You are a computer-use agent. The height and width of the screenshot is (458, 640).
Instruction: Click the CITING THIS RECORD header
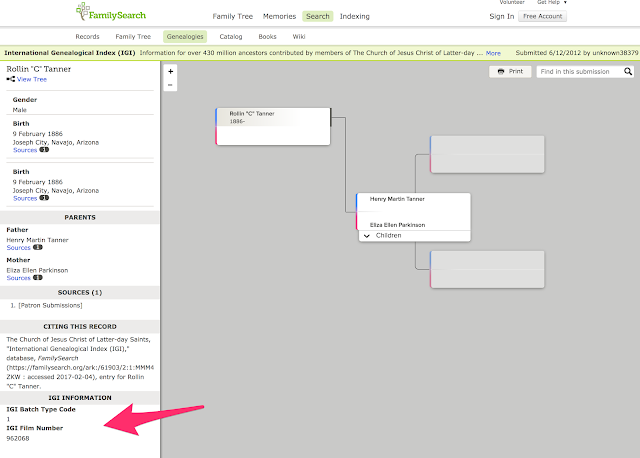click(x=80, y=327)
